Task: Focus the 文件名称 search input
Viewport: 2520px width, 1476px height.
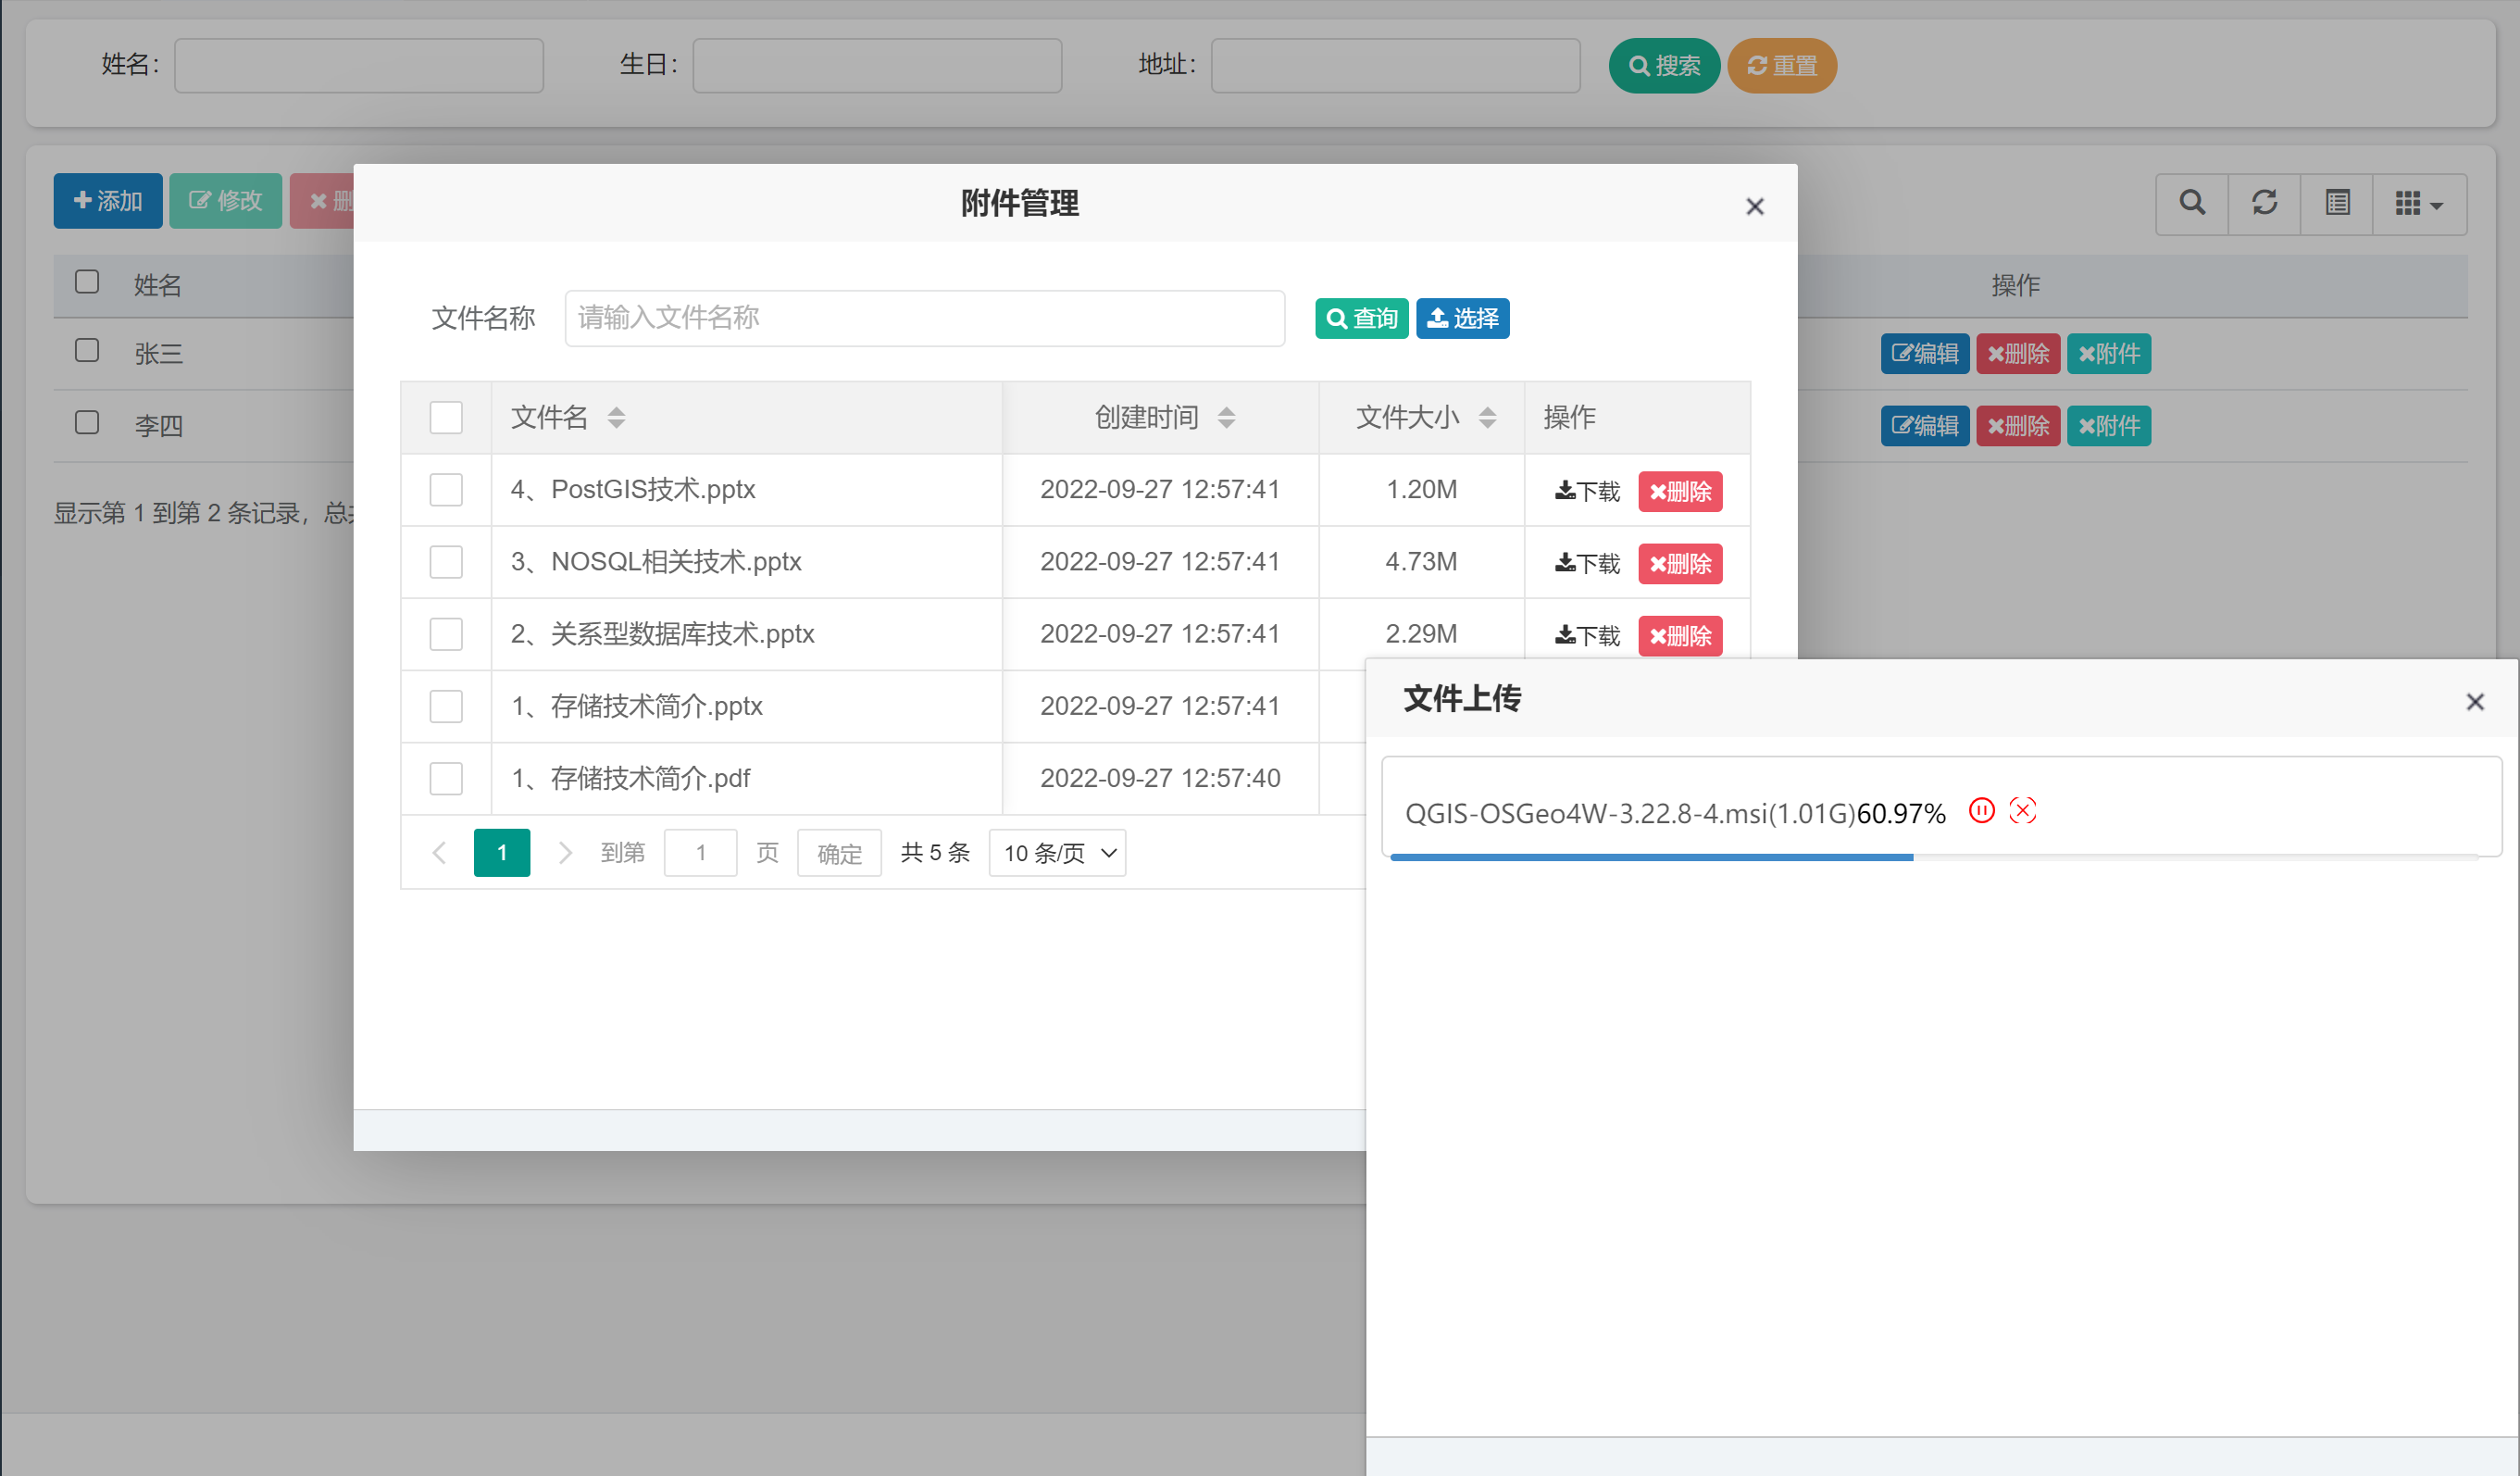Action: pyautogui.click(x=924, y=318)
